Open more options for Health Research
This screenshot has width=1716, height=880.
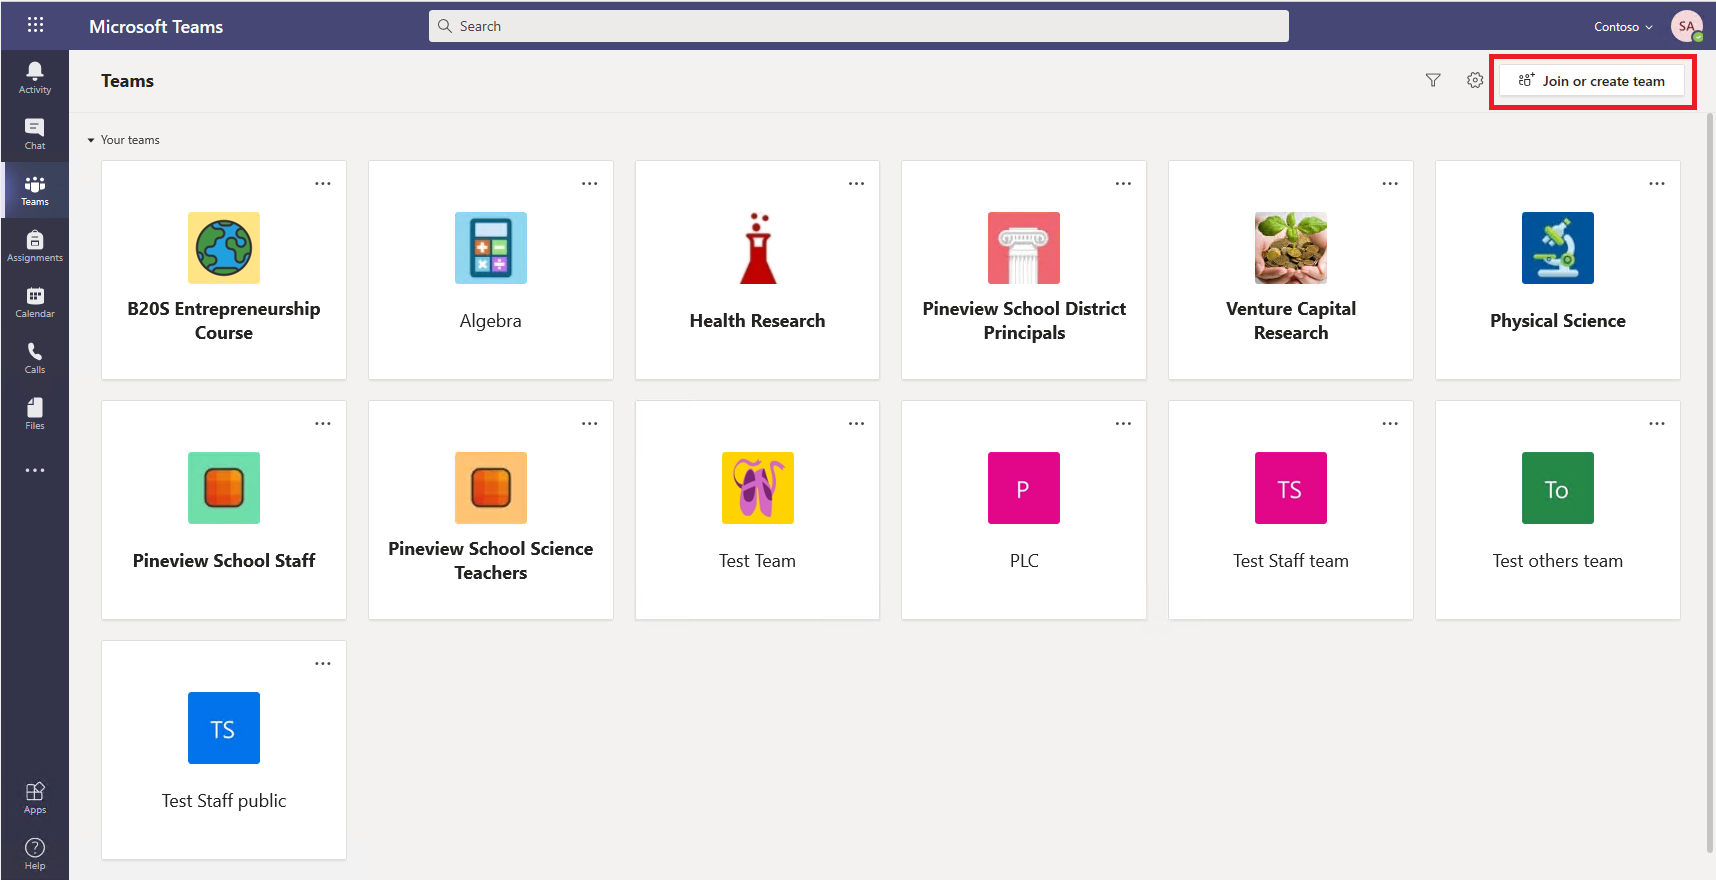tap(857, 184)
